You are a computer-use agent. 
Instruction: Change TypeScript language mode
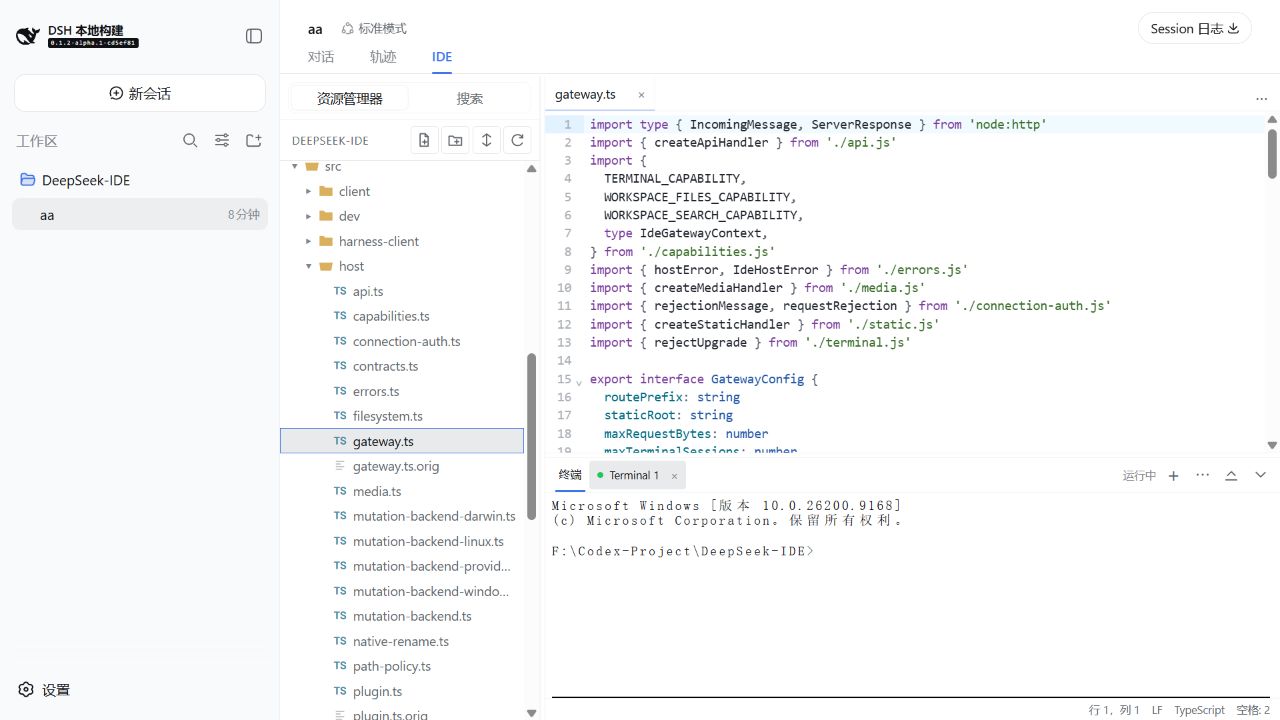(x=1199, y=710)
